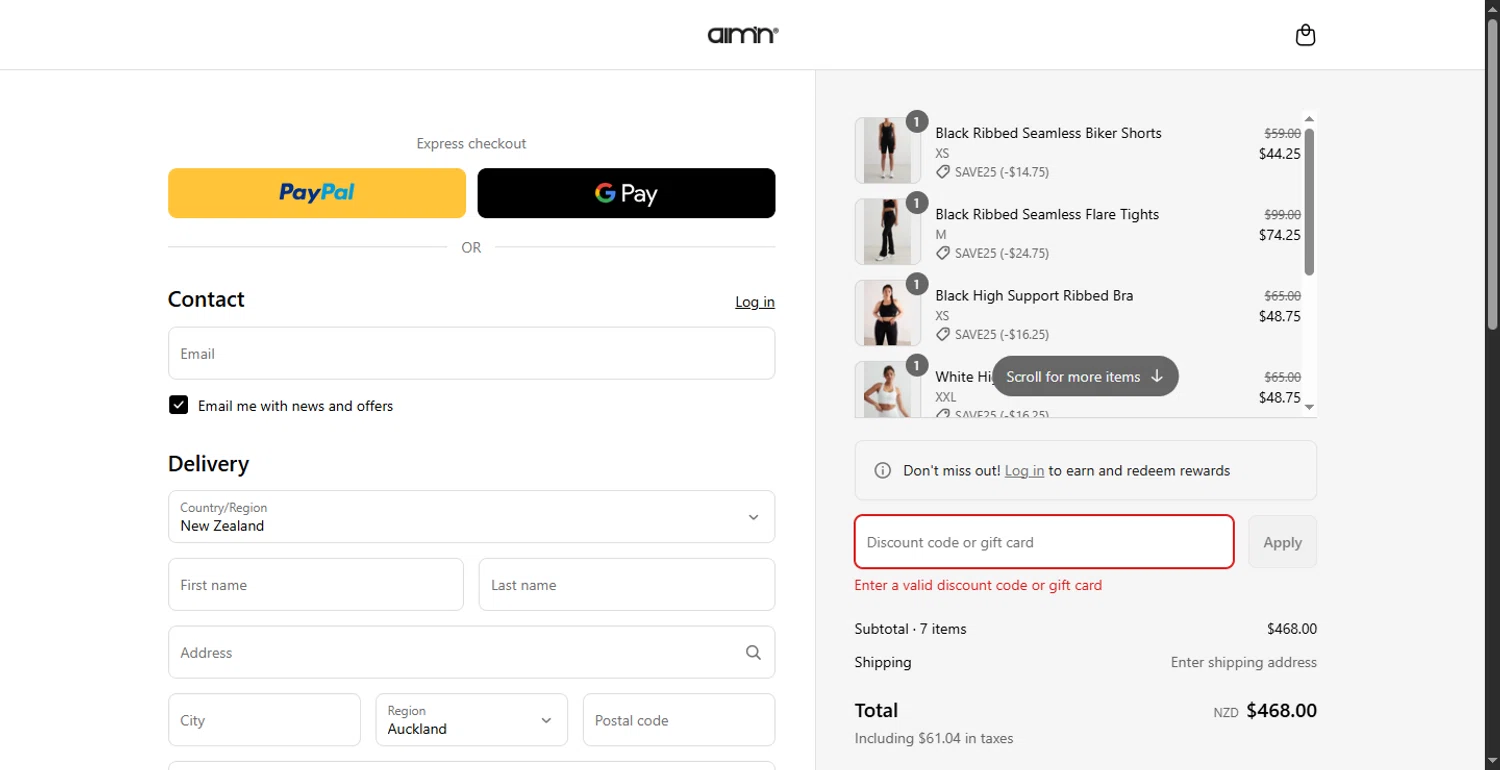
Task: Open the Country/Region dropdown
Action: point(471,517)
